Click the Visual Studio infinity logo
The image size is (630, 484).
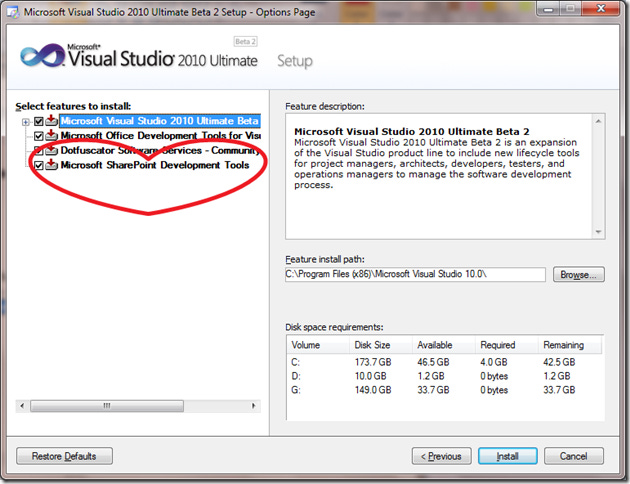pos(42,56)
